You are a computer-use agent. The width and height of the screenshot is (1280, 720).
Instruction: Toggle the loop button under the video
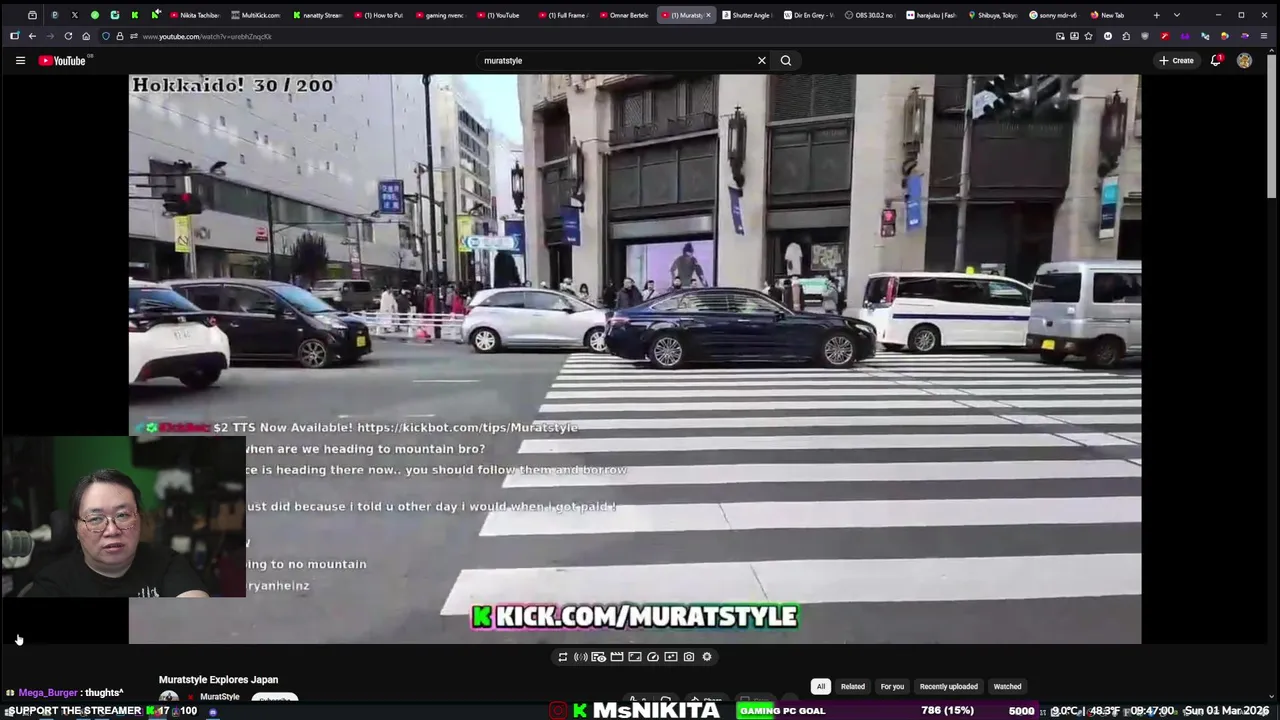563,657
